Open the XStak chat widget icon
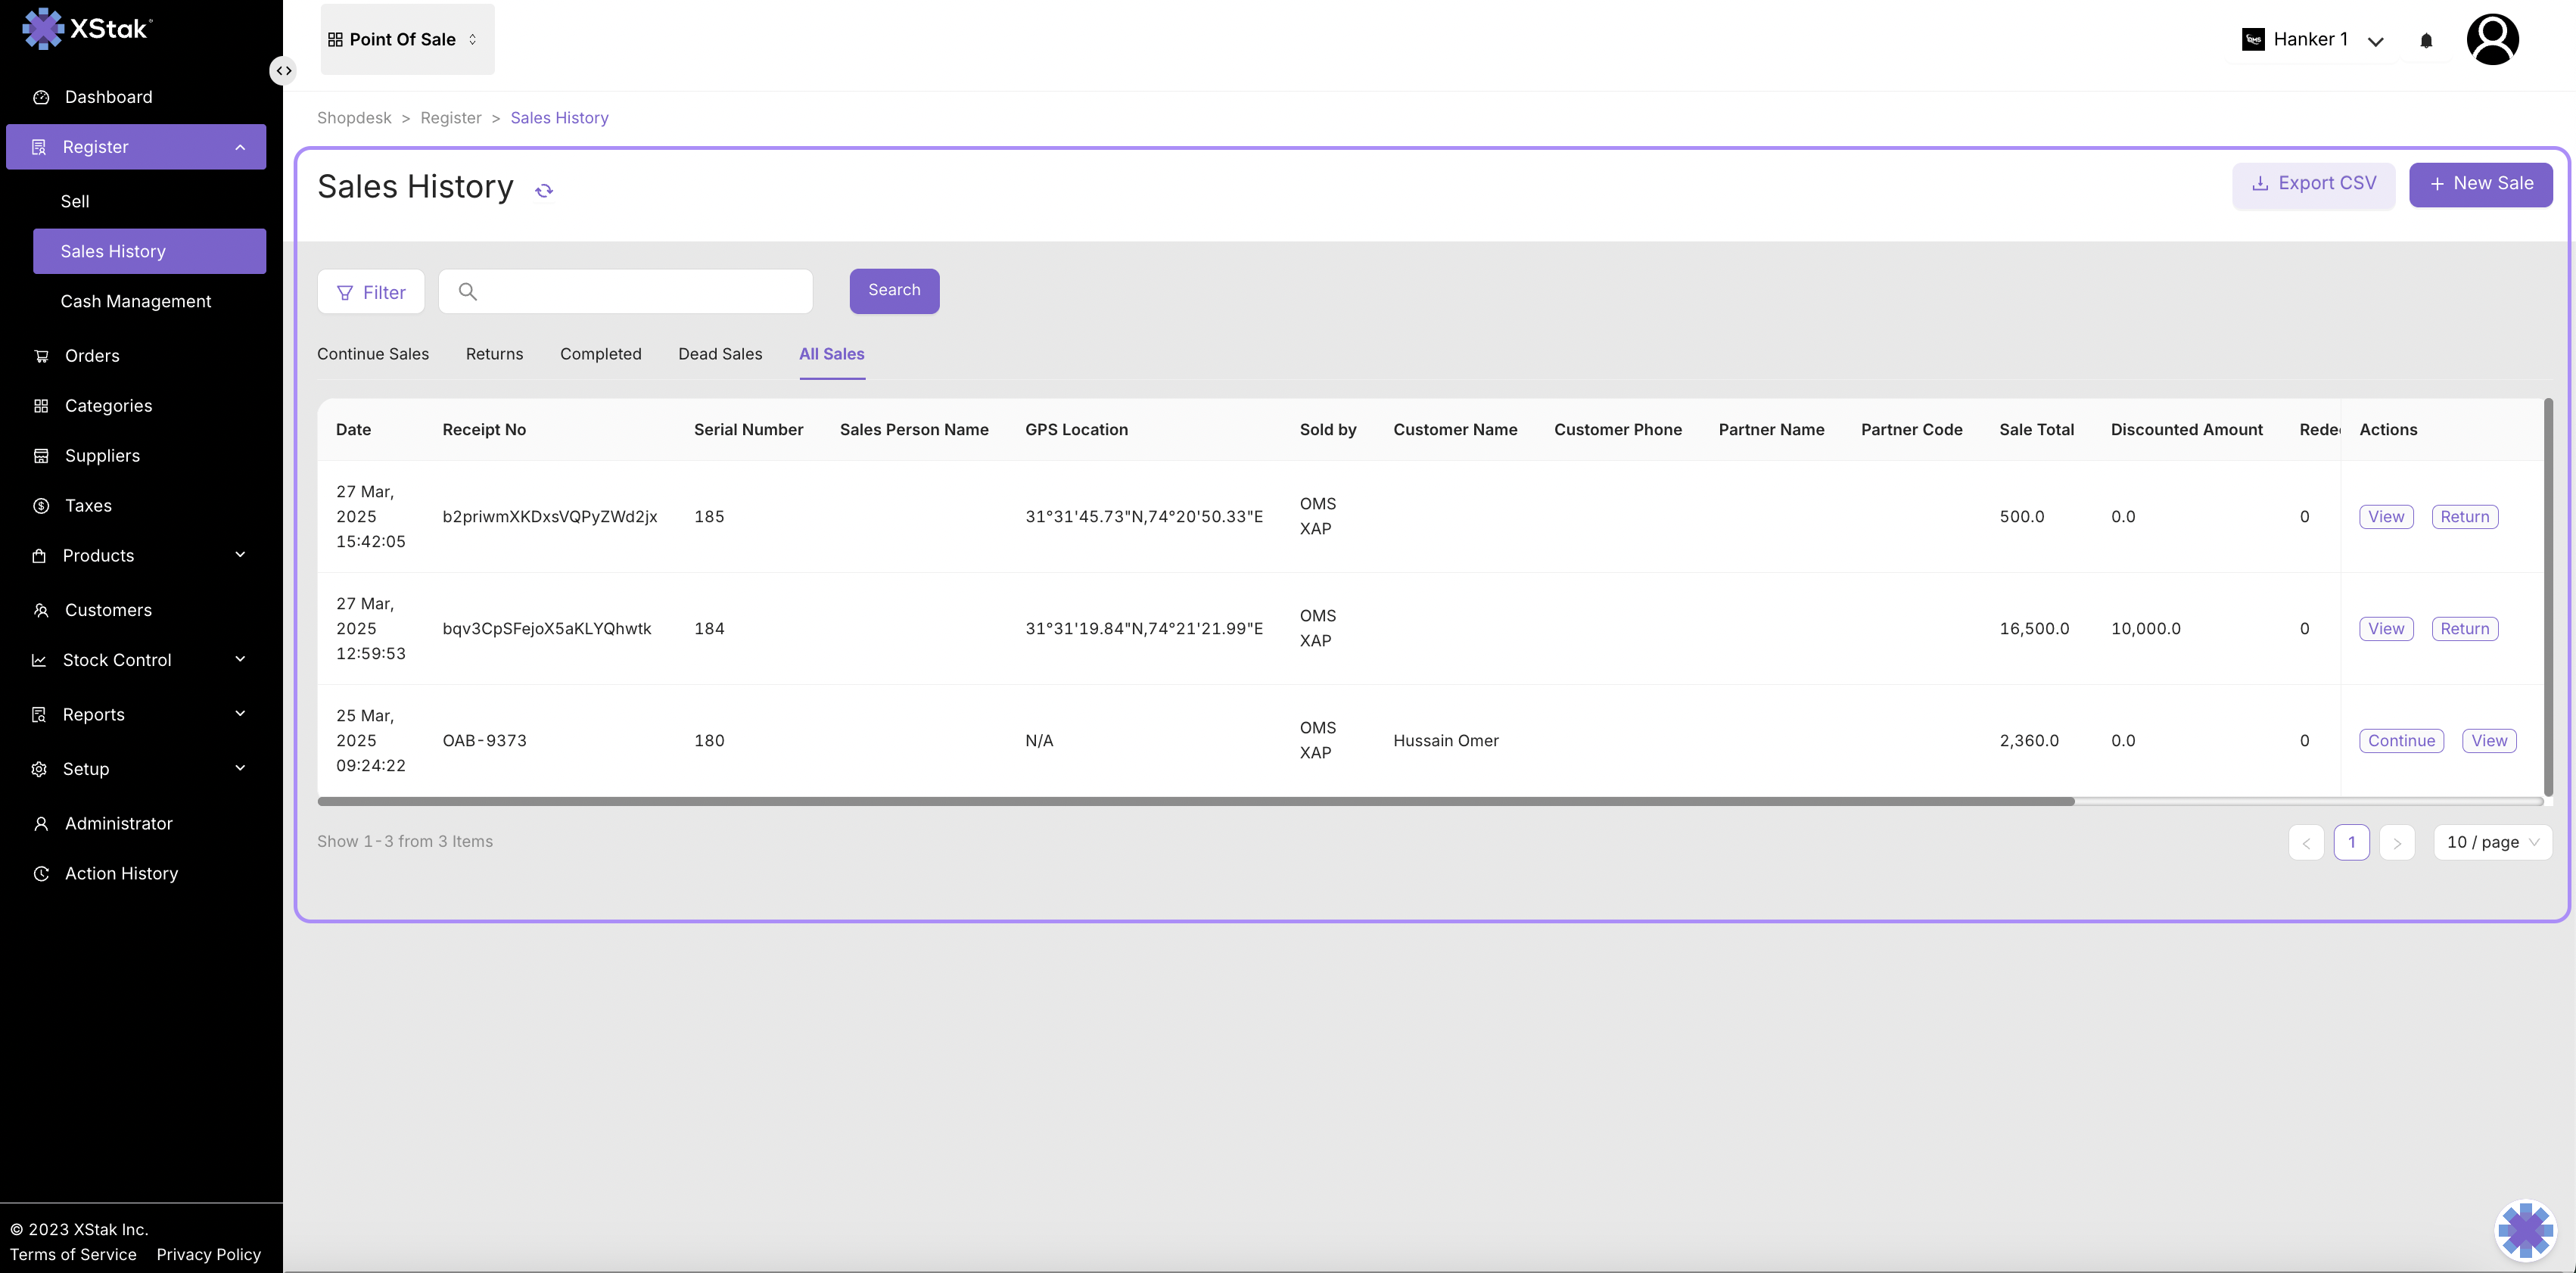Viewport: 2576px width, 1273px height. coord(2525,1229)
